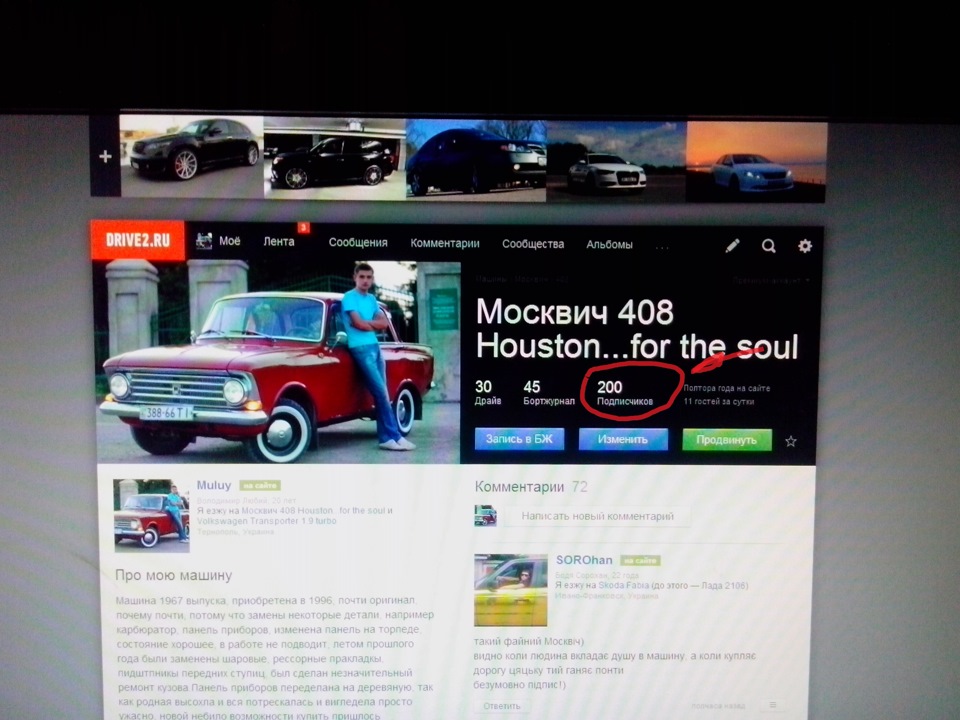Open the menu icon under SOROhan's comment
Image resolution: width=960 pixels, height=720 pixels.
[773, 705]
